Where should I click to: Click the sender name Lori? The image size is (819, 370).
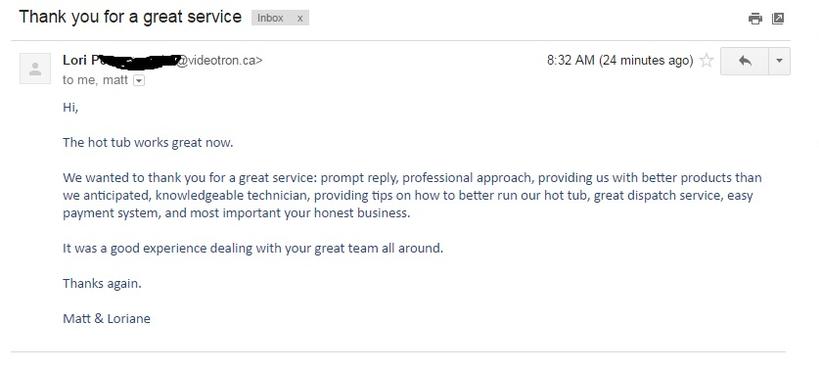pos(75,60)
